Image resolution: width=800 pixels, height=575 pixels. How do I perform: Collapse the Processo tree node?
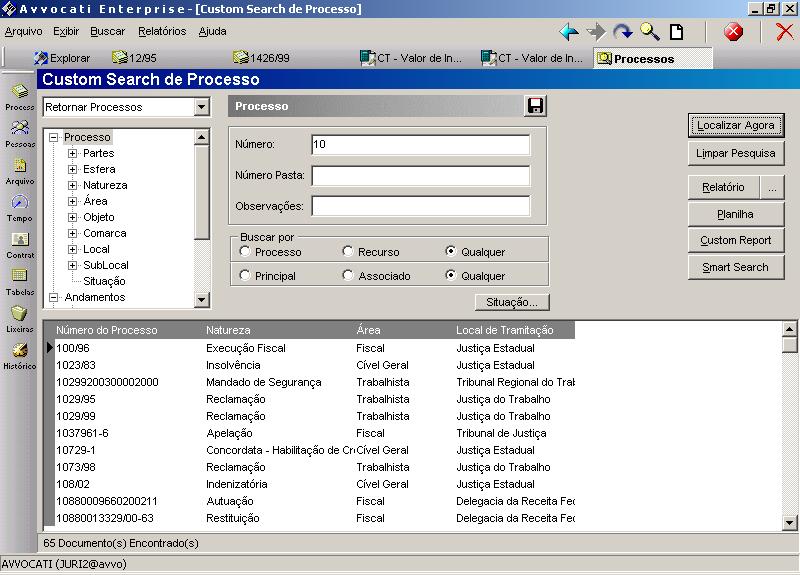point(54,137)
